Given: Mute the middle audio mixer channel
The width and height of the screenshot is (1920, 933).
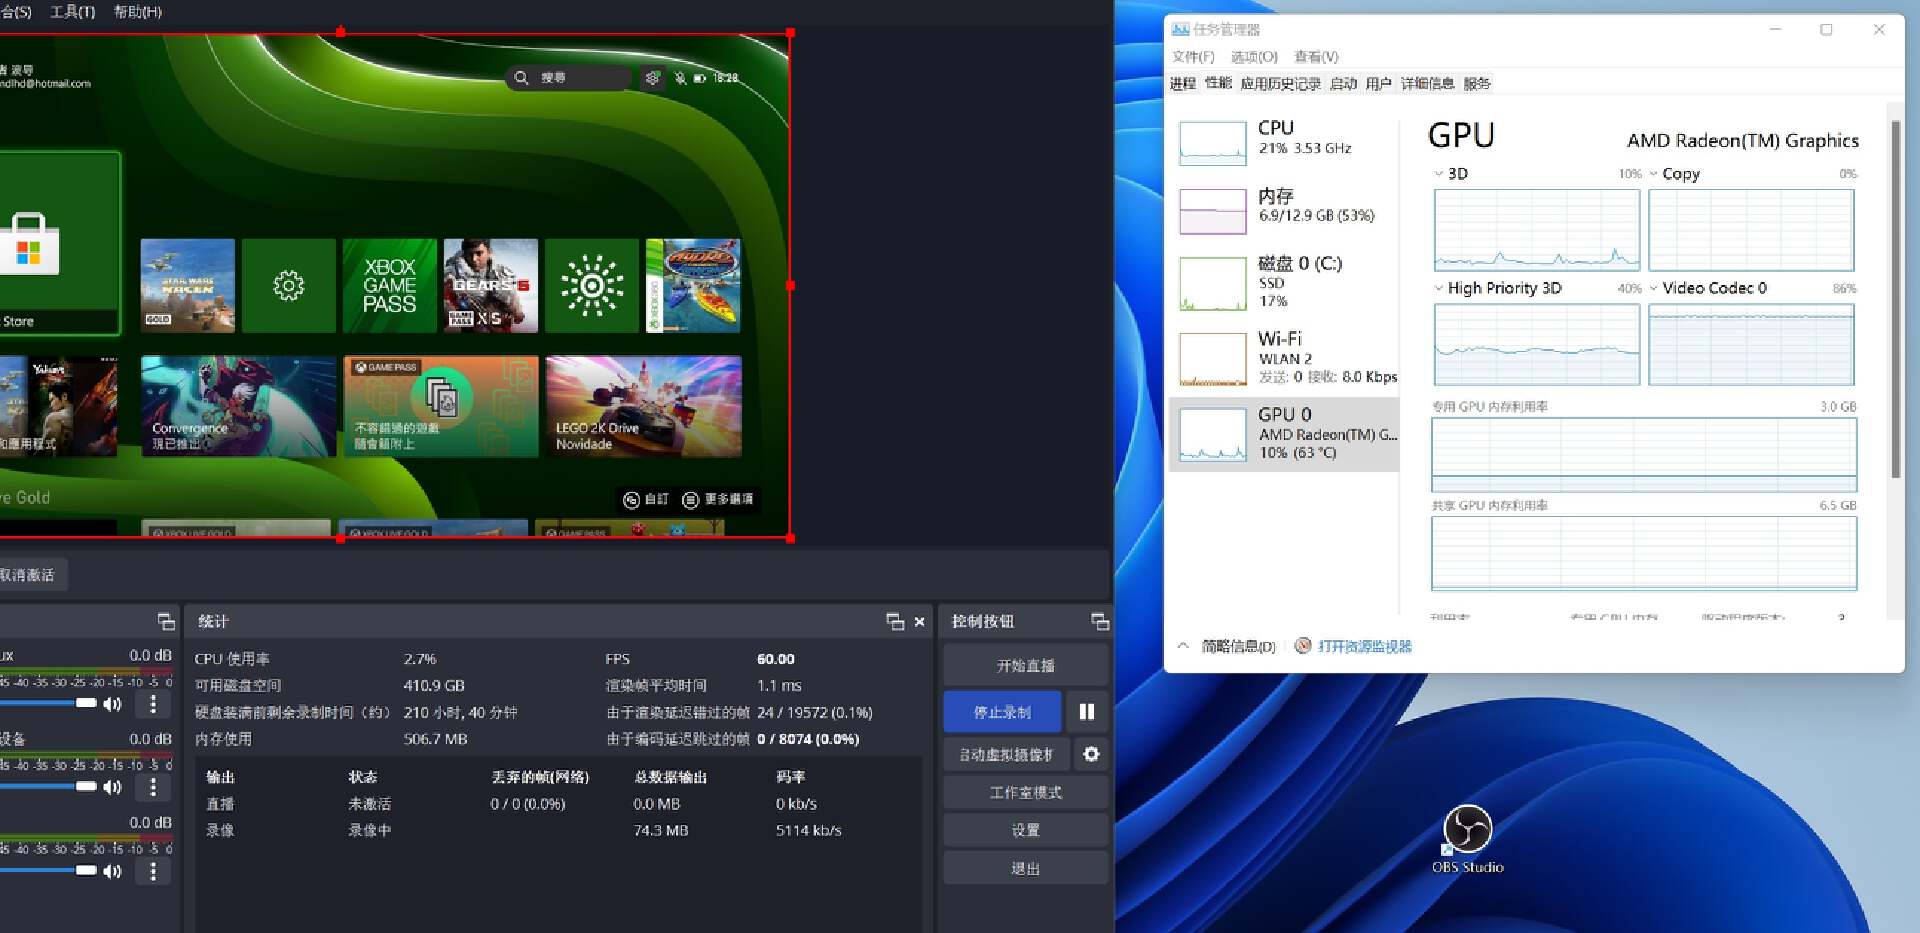Looking at the screenshot, I should point(113,787).
